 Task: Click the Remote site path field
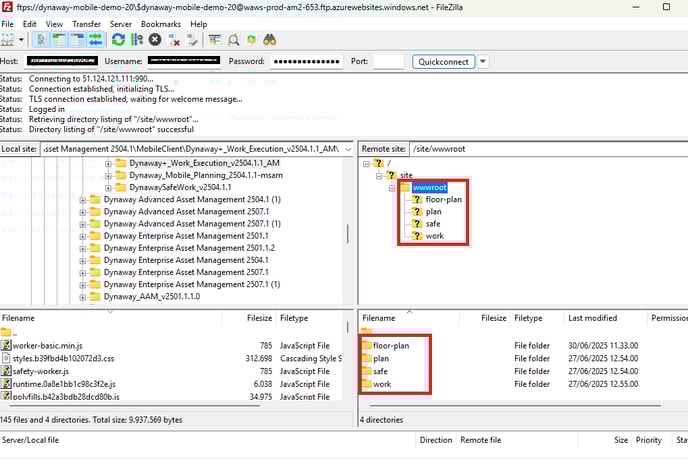(x=548, y=149)
